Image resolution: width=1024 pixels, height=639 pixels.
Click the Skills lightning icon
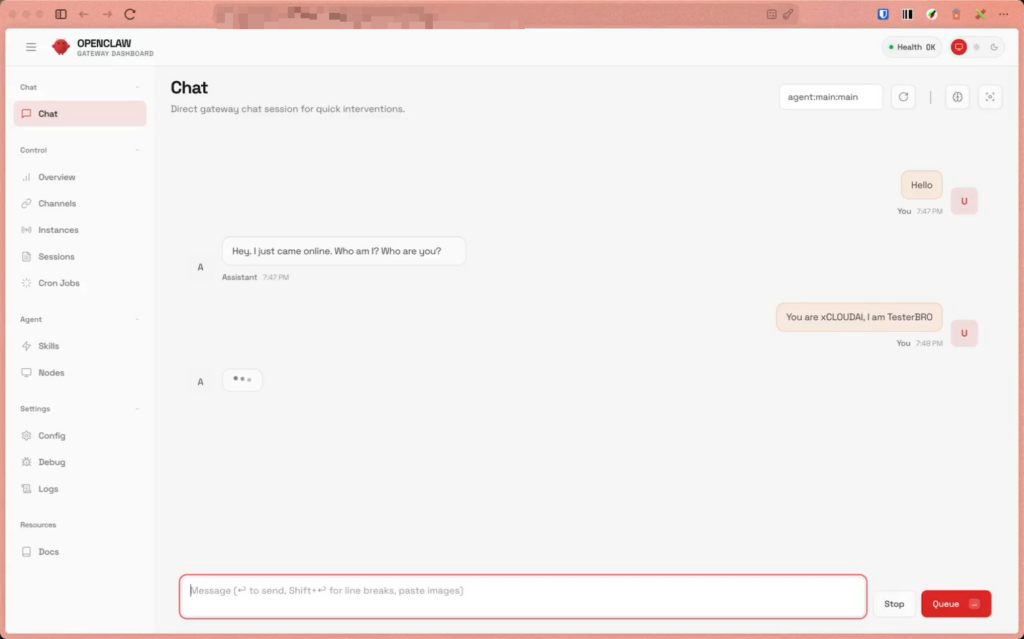tap(26, 346)
